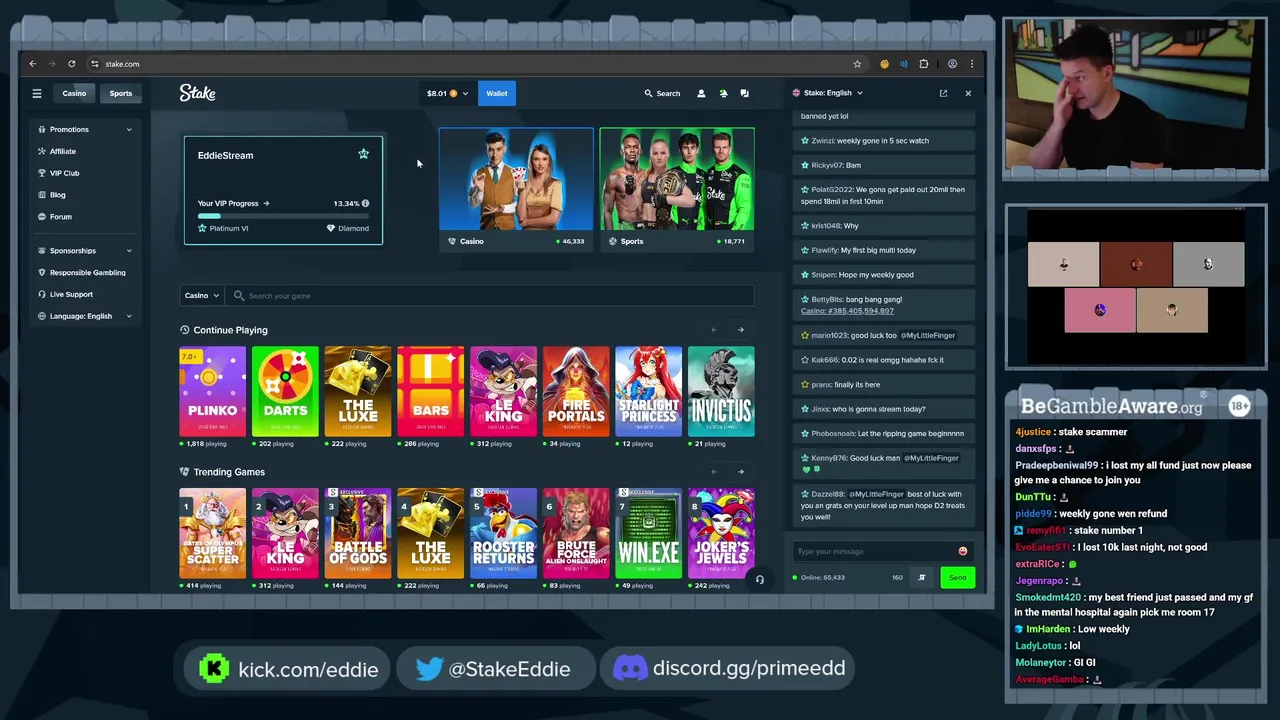Send the chat message
The image size is (1280, 720).
click(957, 577)
